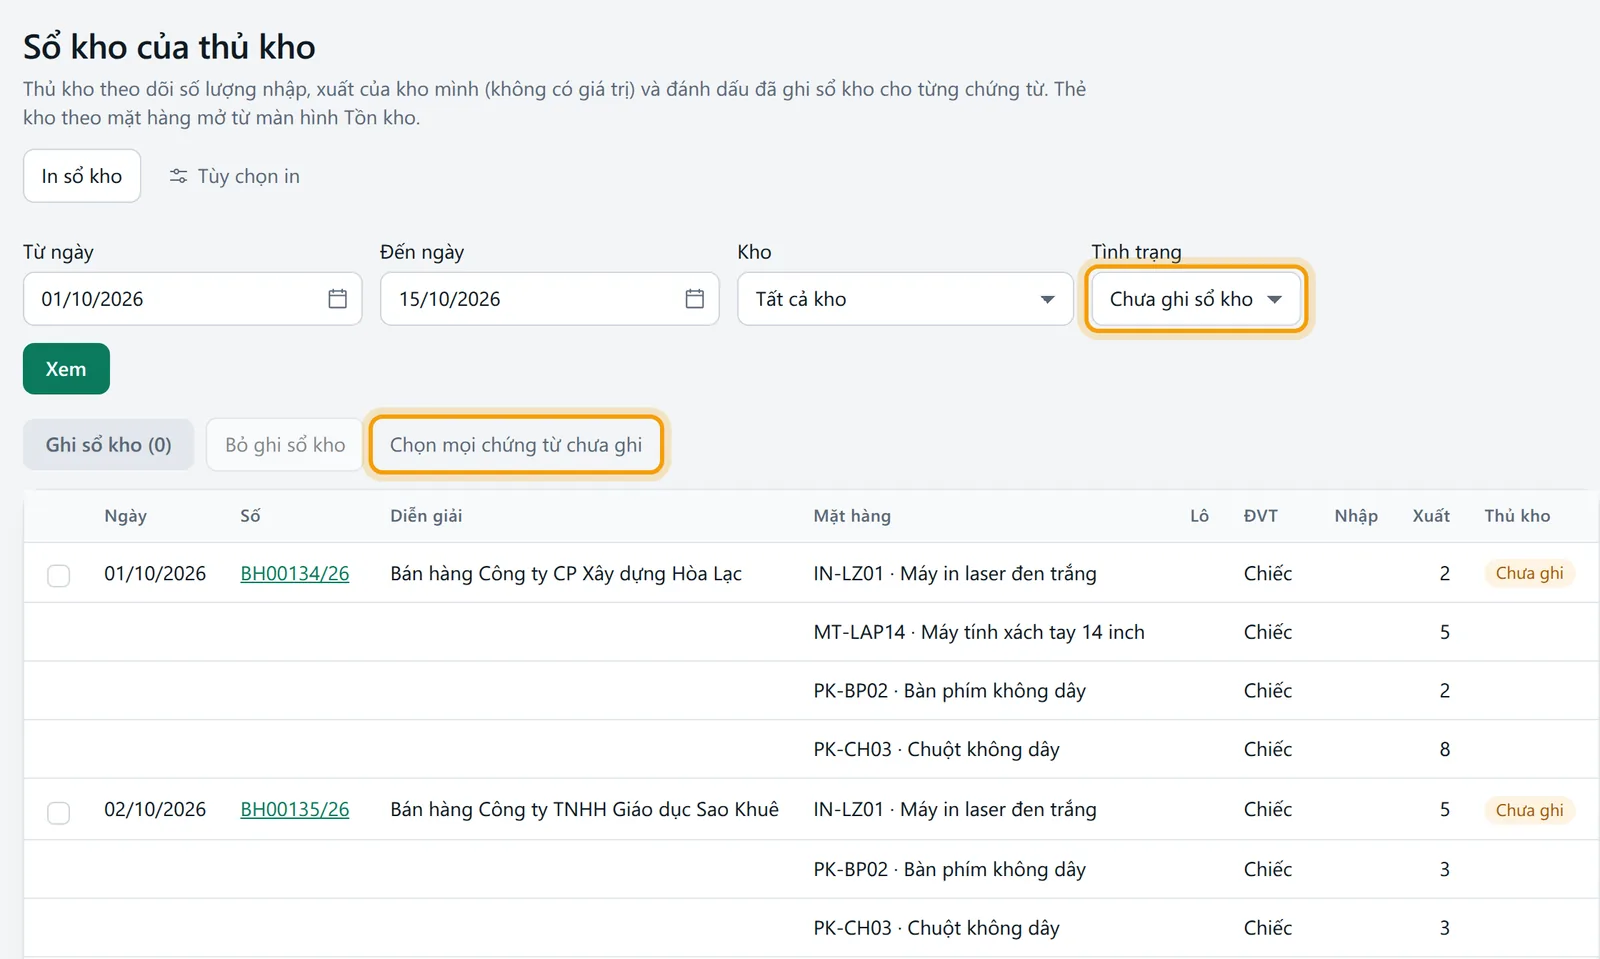Click Bỏ ghi sổ kho button
The height and width of the screenshot is (959, 1600).
(285, 445)
